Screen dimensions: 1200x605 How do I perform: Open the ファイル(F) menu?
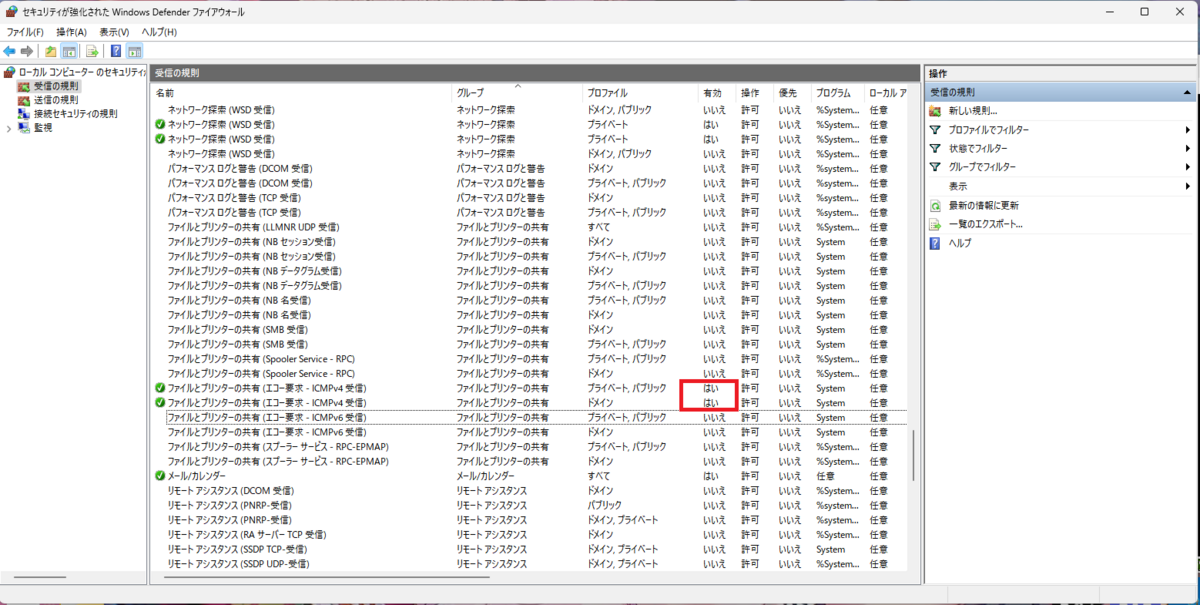[x=25, y=32]
